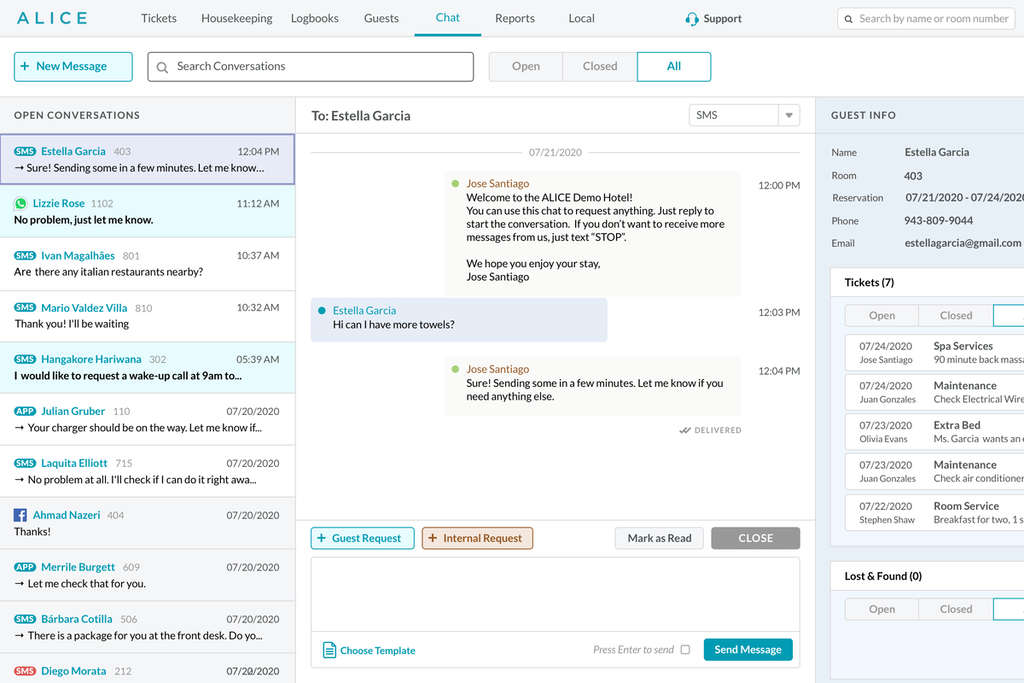Click the Facebook icon beside Ahmad Nazeri

(20, 515)
